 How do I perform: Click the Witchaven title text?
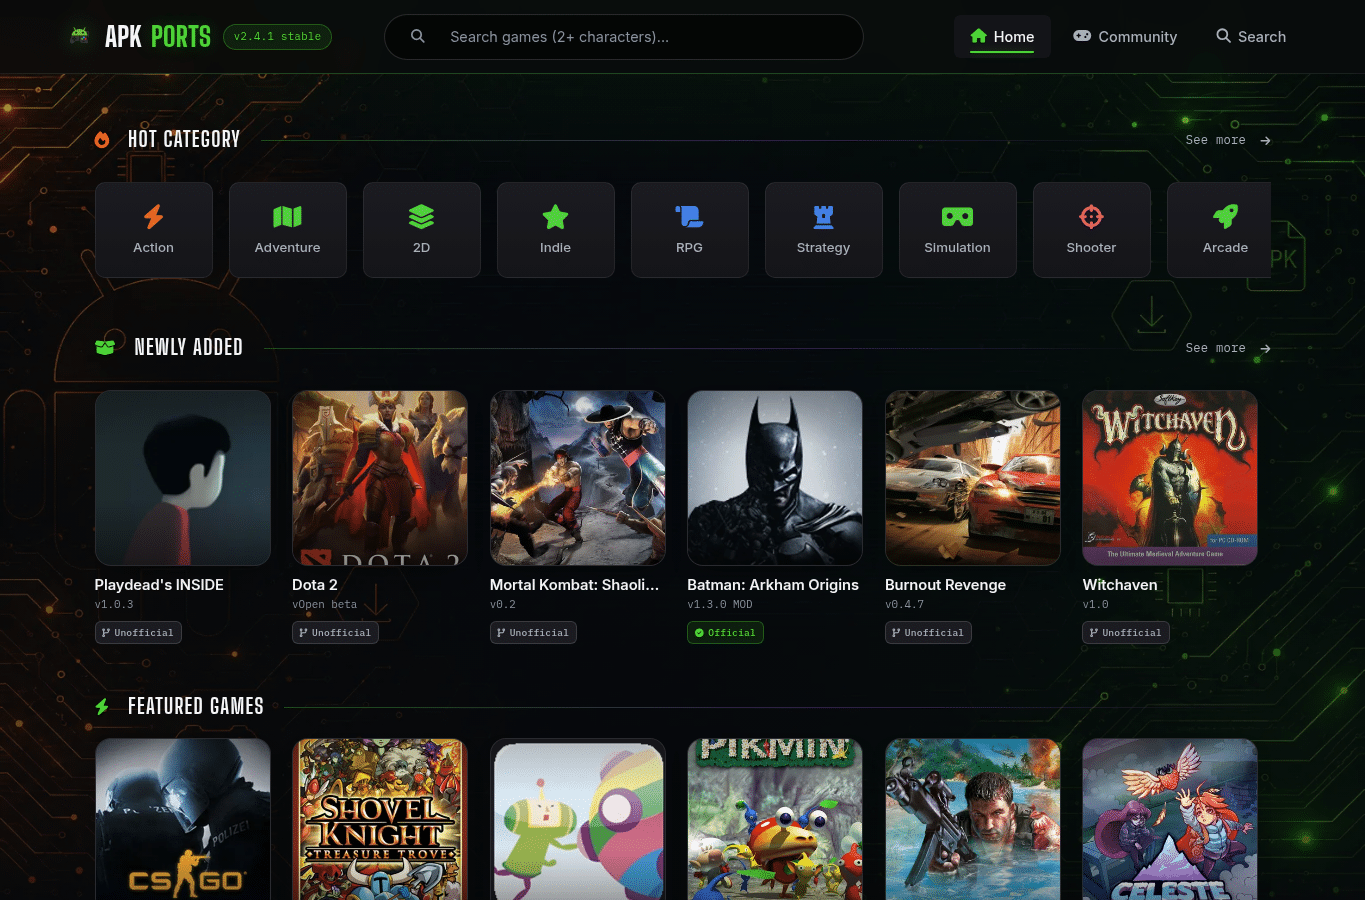(1120, 585)
